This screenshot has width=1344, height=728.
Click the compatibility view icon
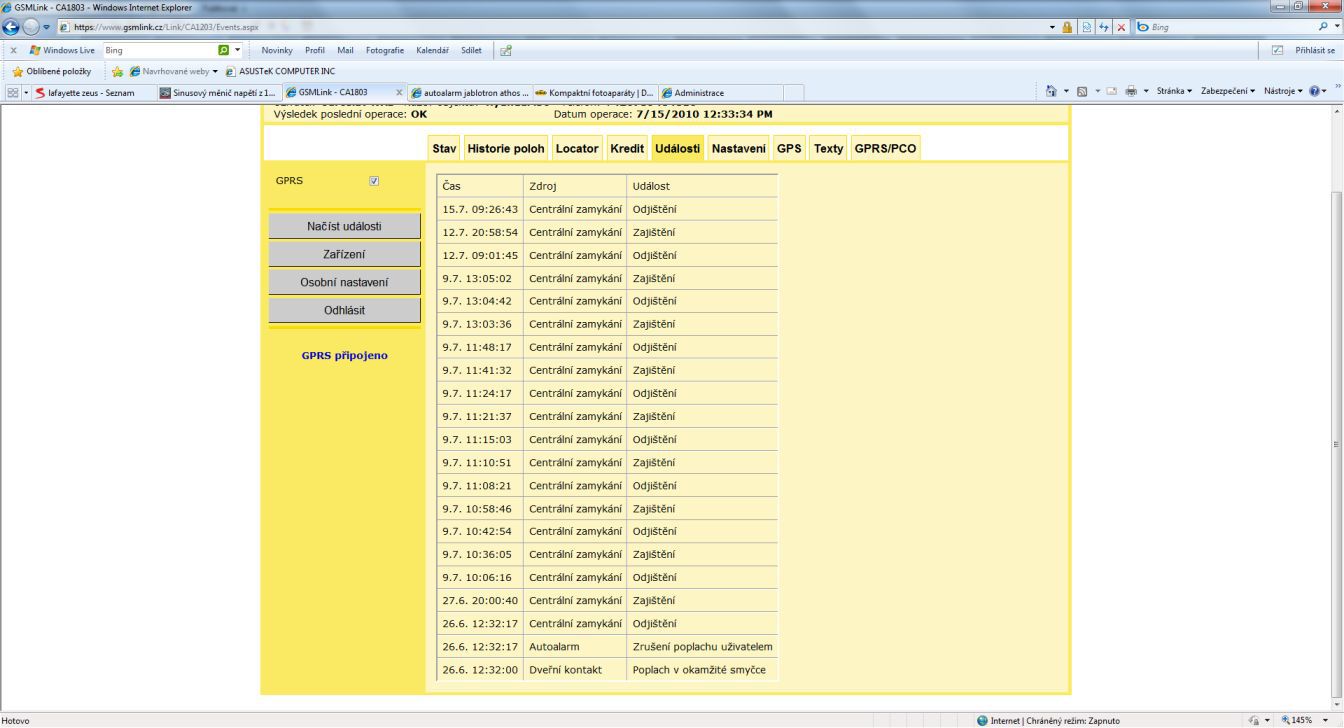coord(1085,27)
